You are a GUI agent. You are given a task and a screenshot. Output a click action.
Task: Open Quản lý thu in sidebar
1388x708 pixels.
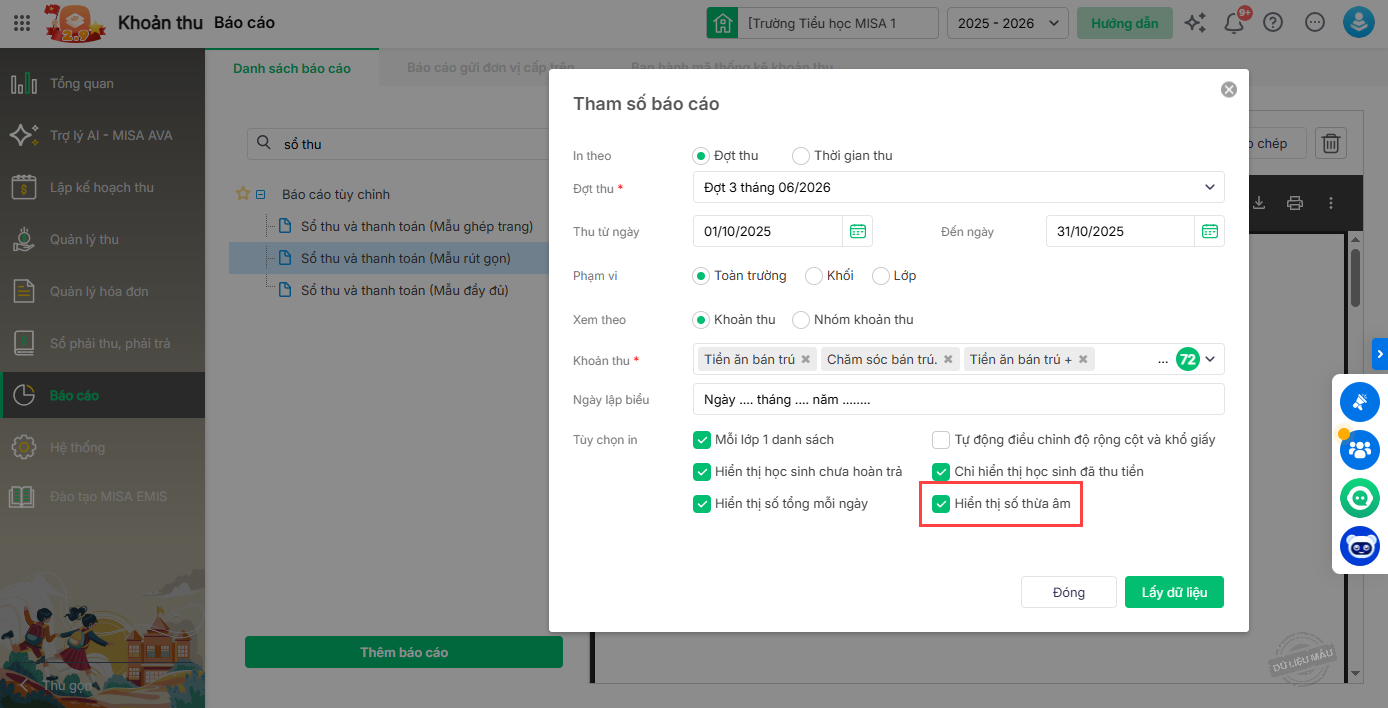[84, 239]
